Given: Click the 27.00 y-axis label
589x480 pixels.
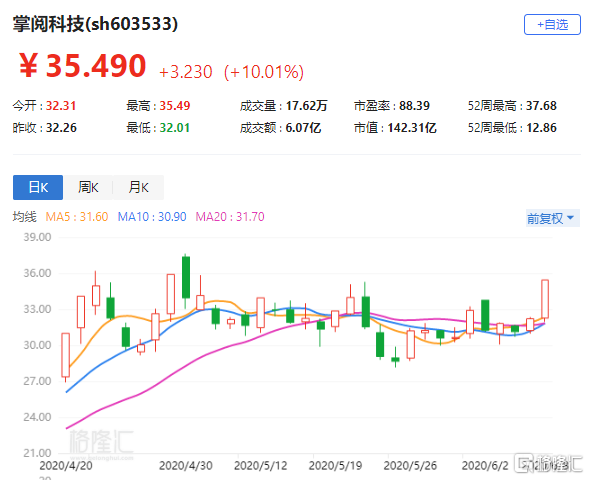Looking at the screenshot, I should [x=37, y=381].
